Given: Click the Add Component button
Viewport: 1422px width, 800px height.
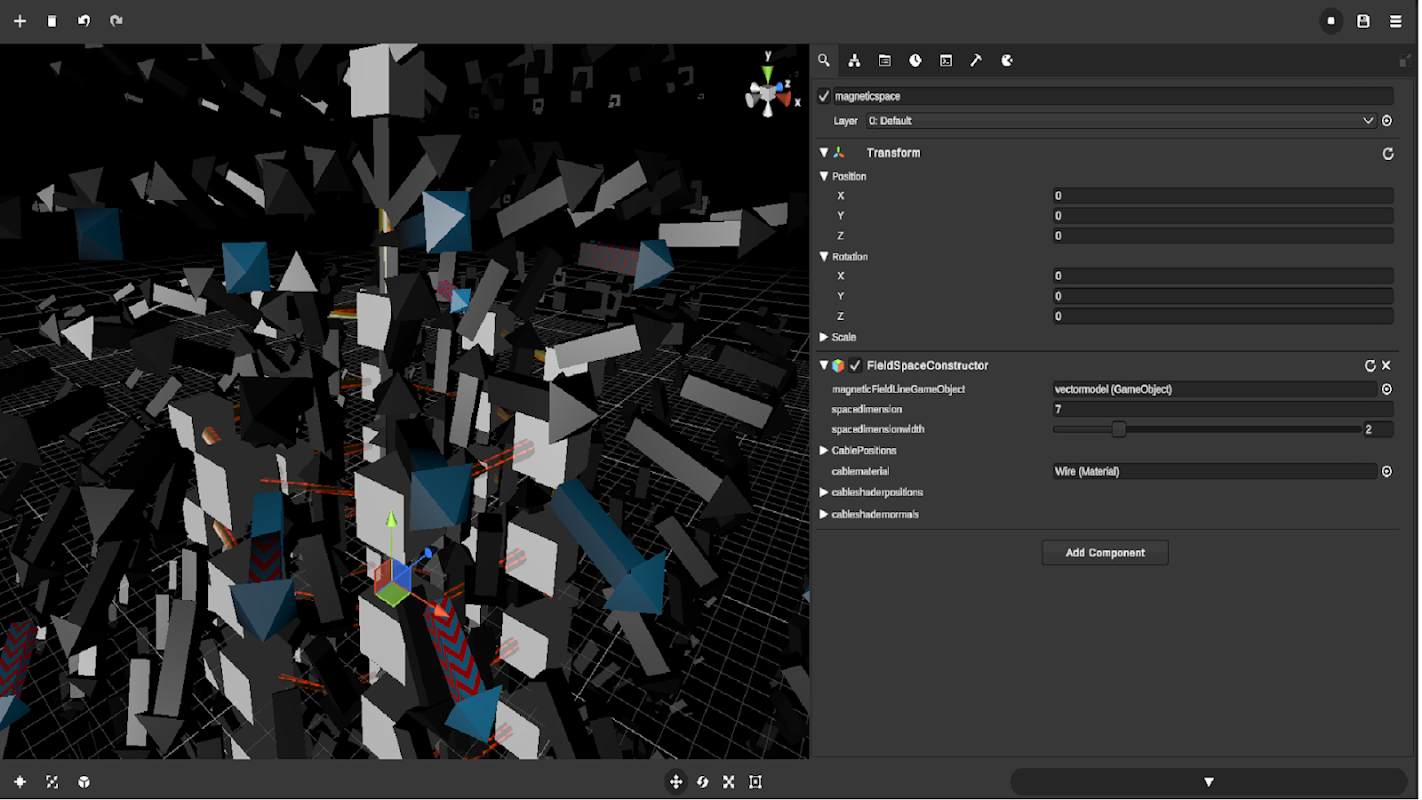Looking at the screenshot, I should pyautogui.click(x=1104, y=553).
